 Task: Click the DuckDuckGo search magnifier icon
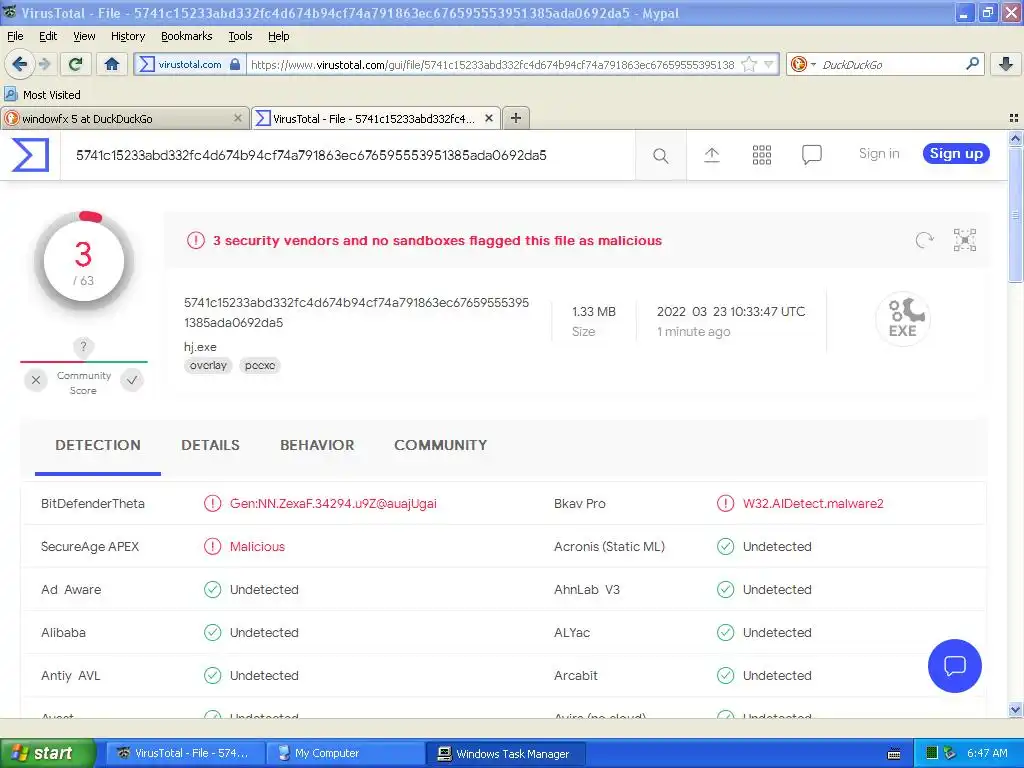click(972, 64)
